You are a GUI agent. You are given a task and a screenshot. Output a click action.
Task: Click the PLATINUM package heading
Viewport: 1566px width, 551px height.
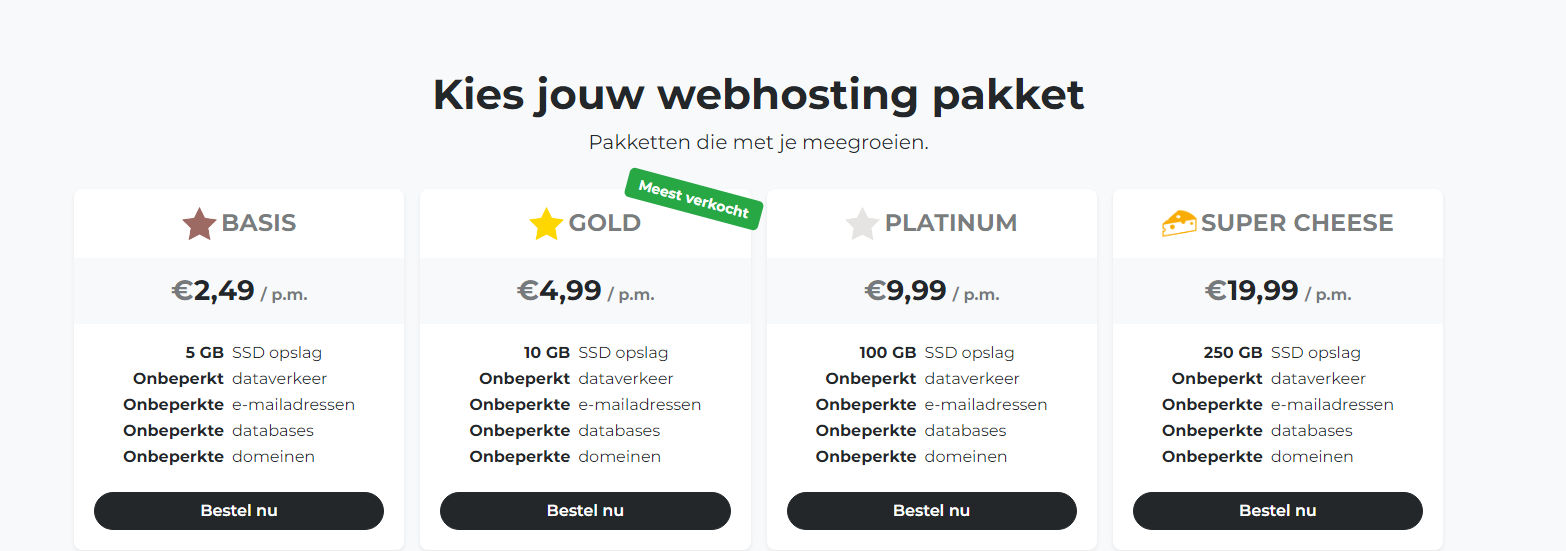pos(950,223)
